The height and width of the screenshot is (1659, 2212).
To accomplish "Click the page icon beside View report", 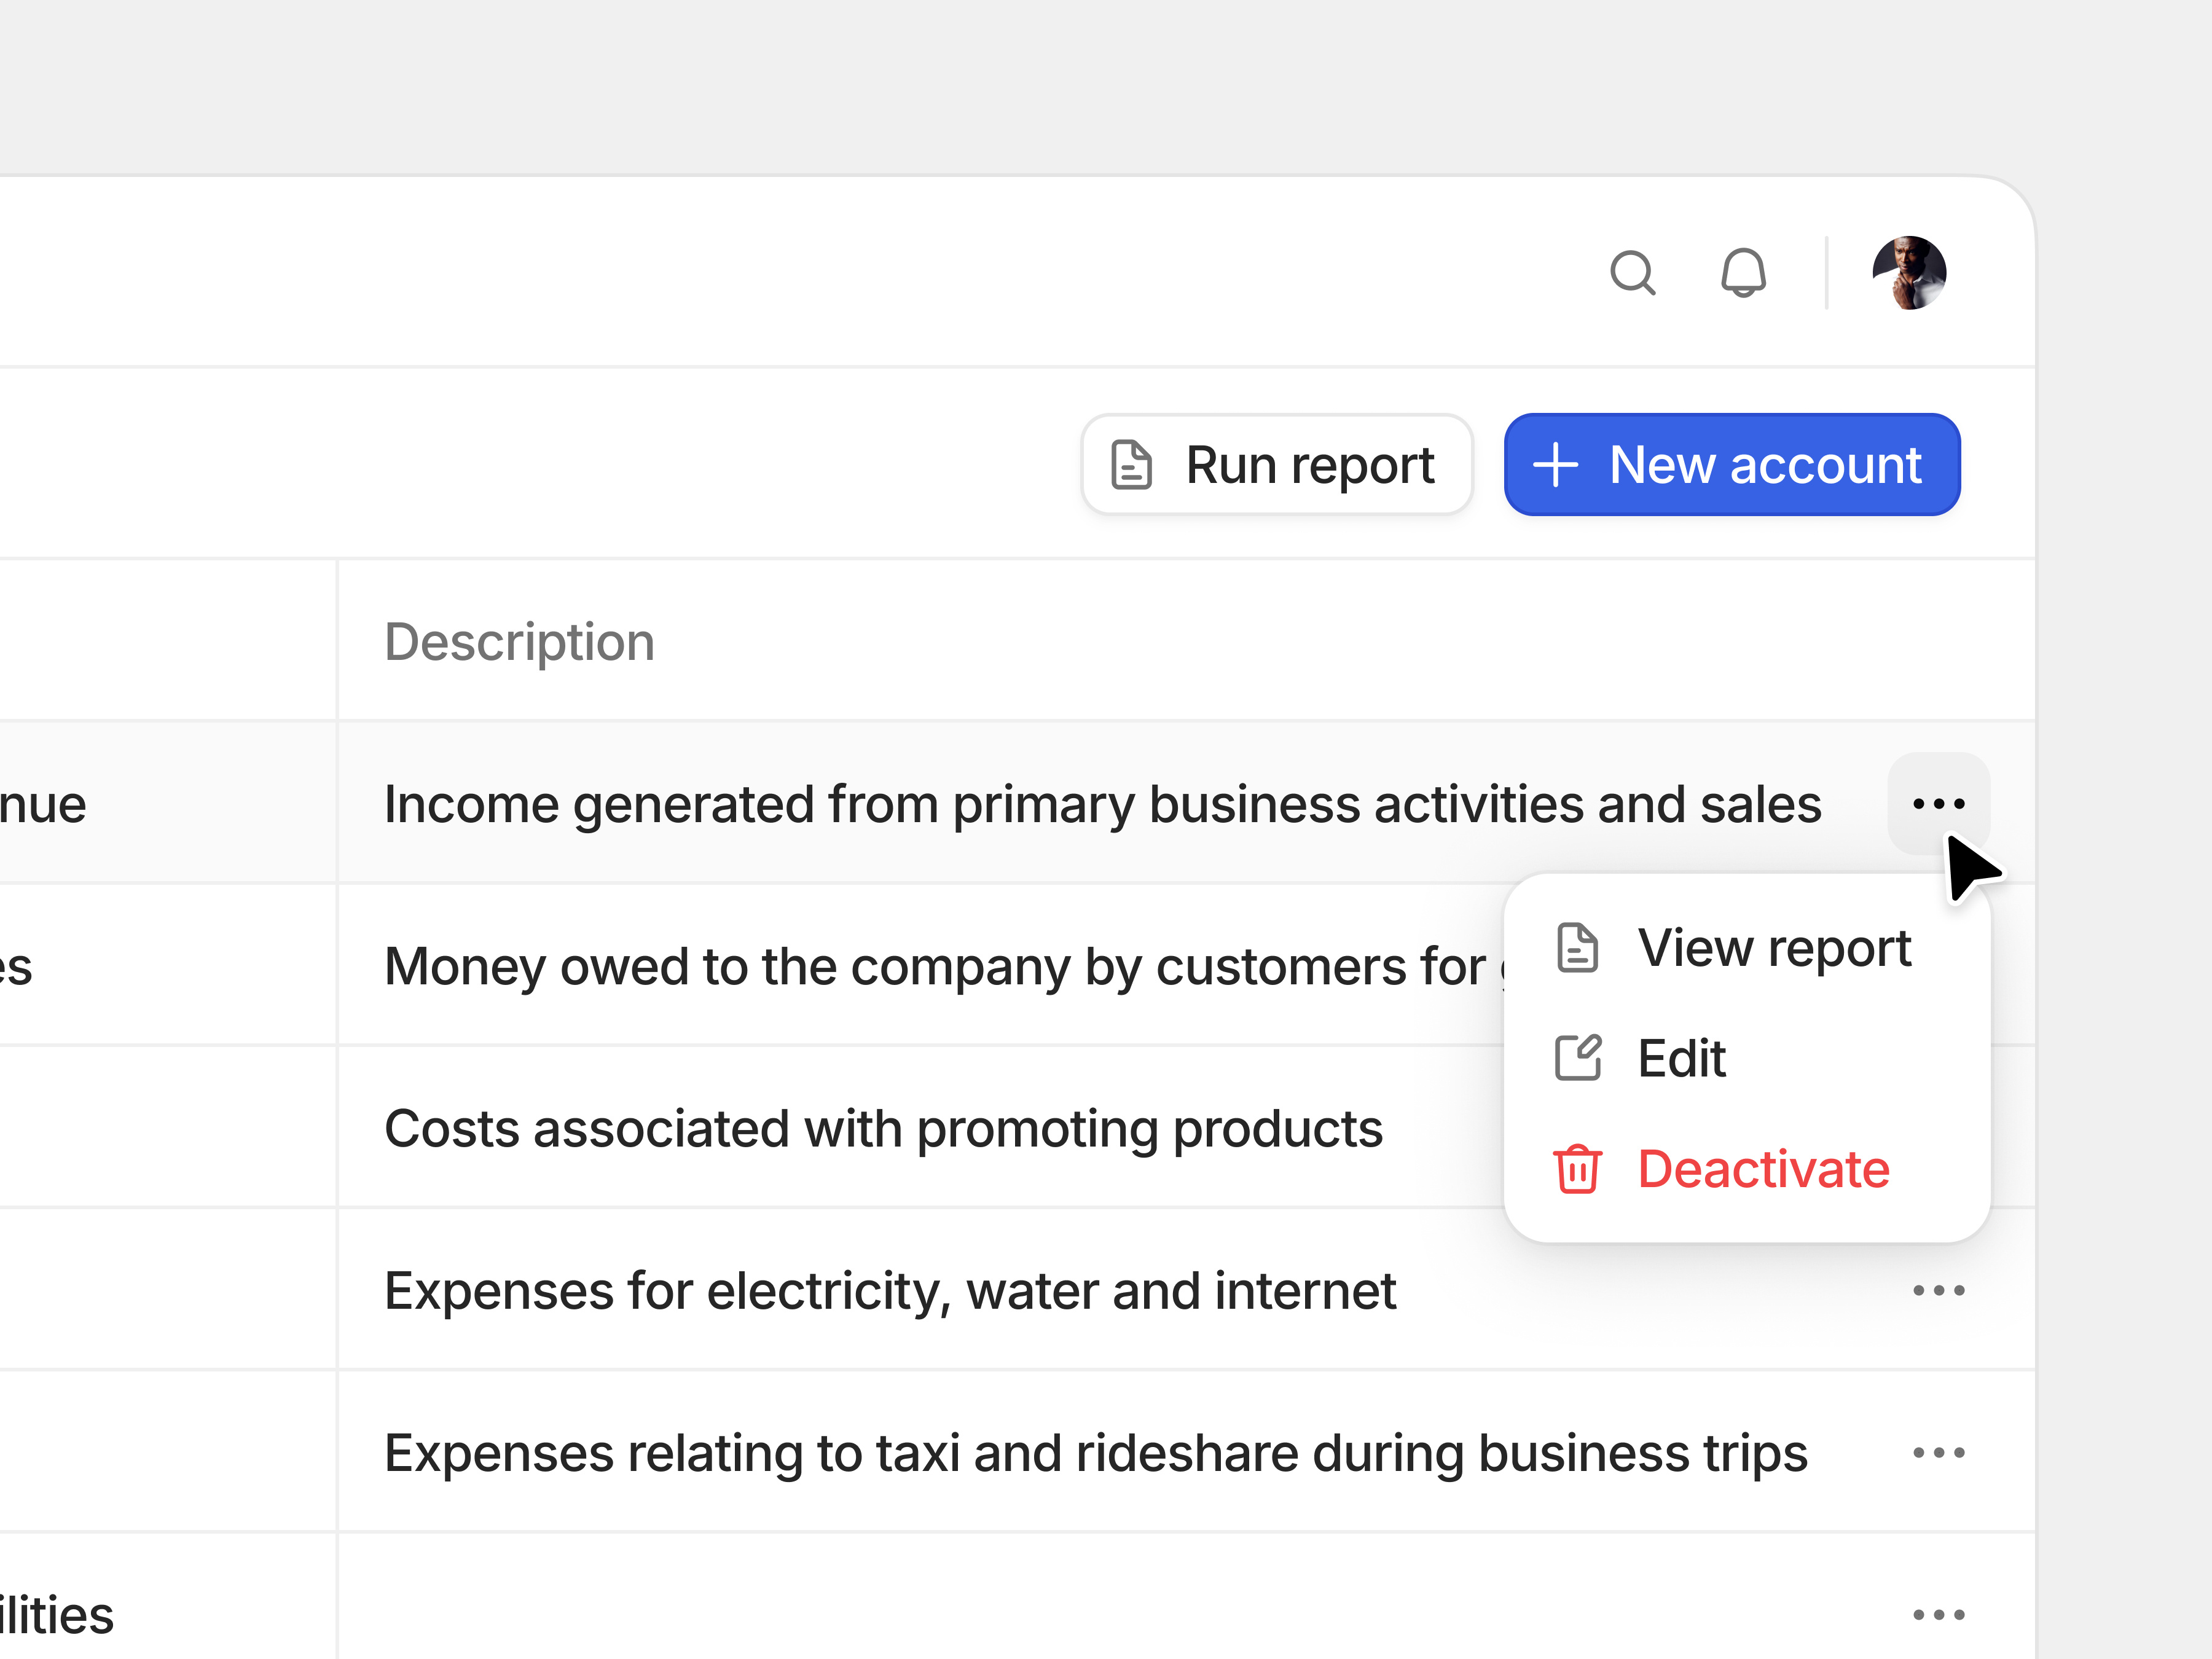I will [x=1578, y=948].
